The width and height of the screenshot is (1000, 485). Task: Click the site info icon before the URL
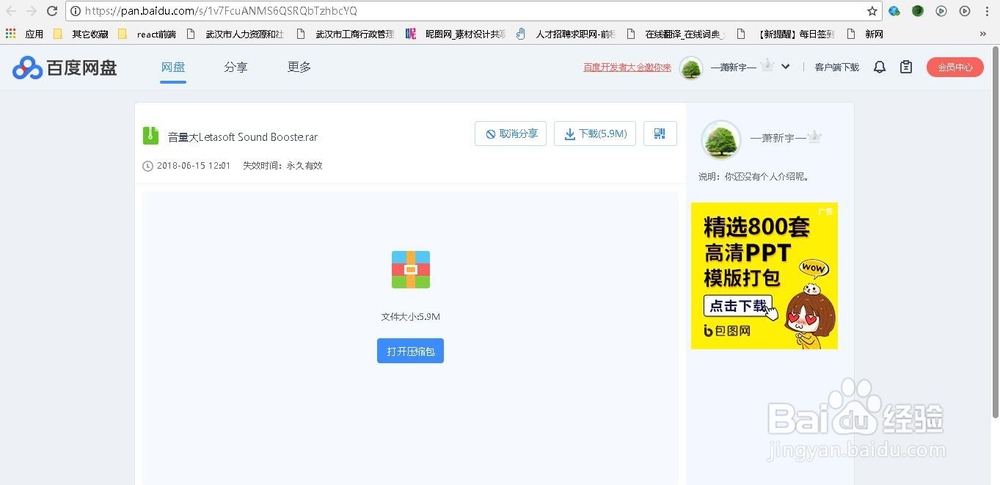point(75,11)
